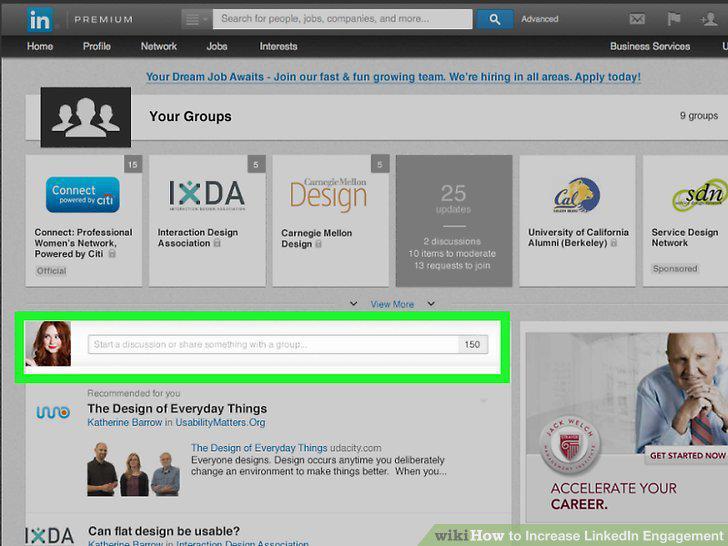Select 10 items to moderate
This screenshot has height=546, width=728.
[x=452, y=254]
